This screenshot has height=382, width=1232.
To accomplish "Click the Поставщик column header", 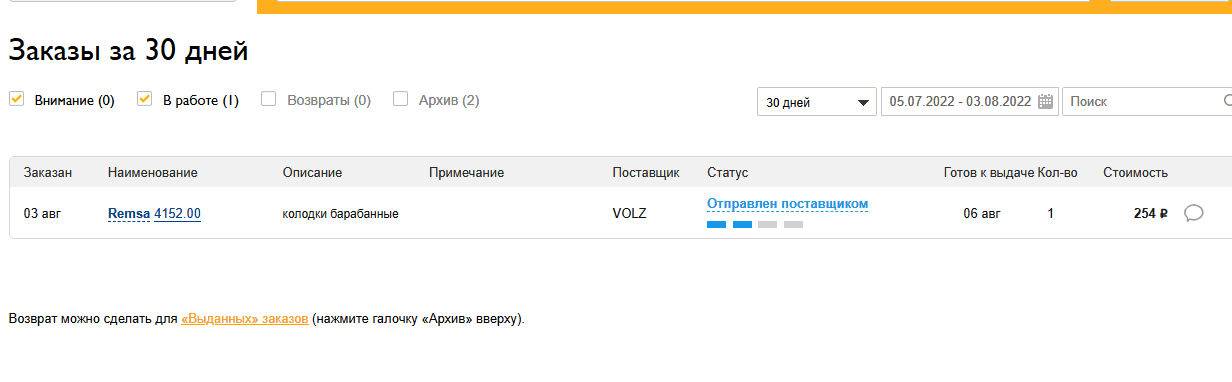I will (646, 173).
